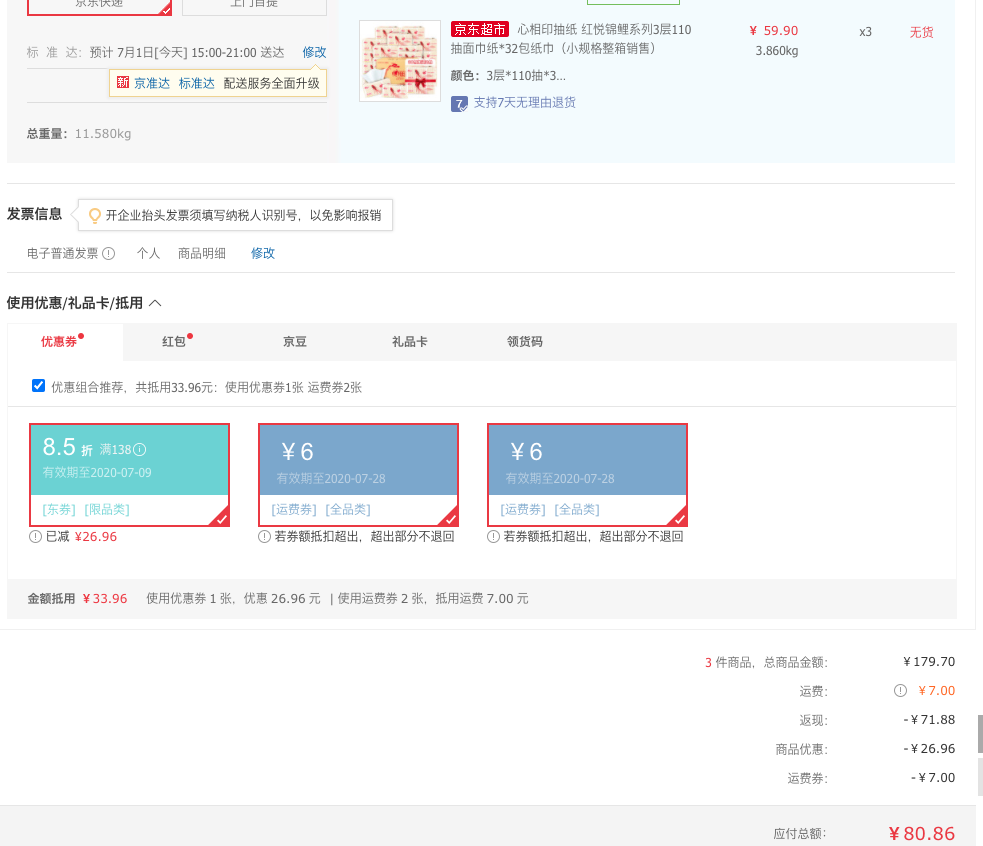
Task: Click info icon under second ¥6 shipping coupon
Action: click(x=493, y=537)
